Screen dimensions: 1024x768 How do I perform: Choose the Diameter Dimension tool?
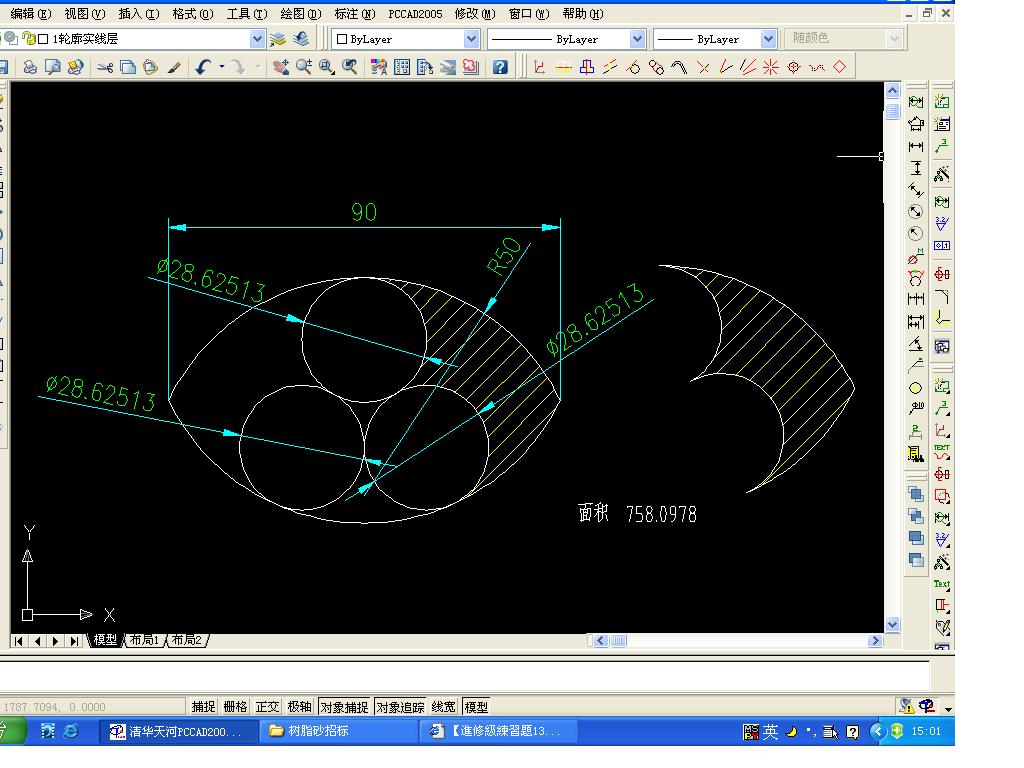coord(916,212)
